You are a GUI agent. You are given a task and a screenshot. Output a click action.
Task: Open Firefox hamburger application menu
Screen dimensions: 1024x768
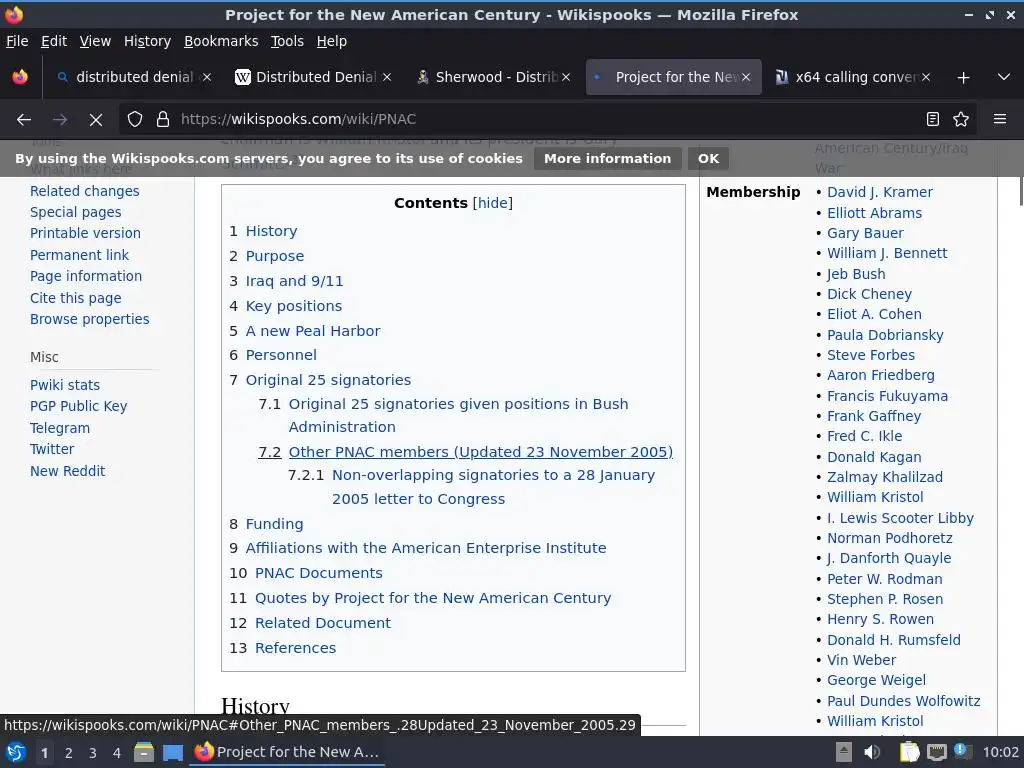[x=999, y=119]
